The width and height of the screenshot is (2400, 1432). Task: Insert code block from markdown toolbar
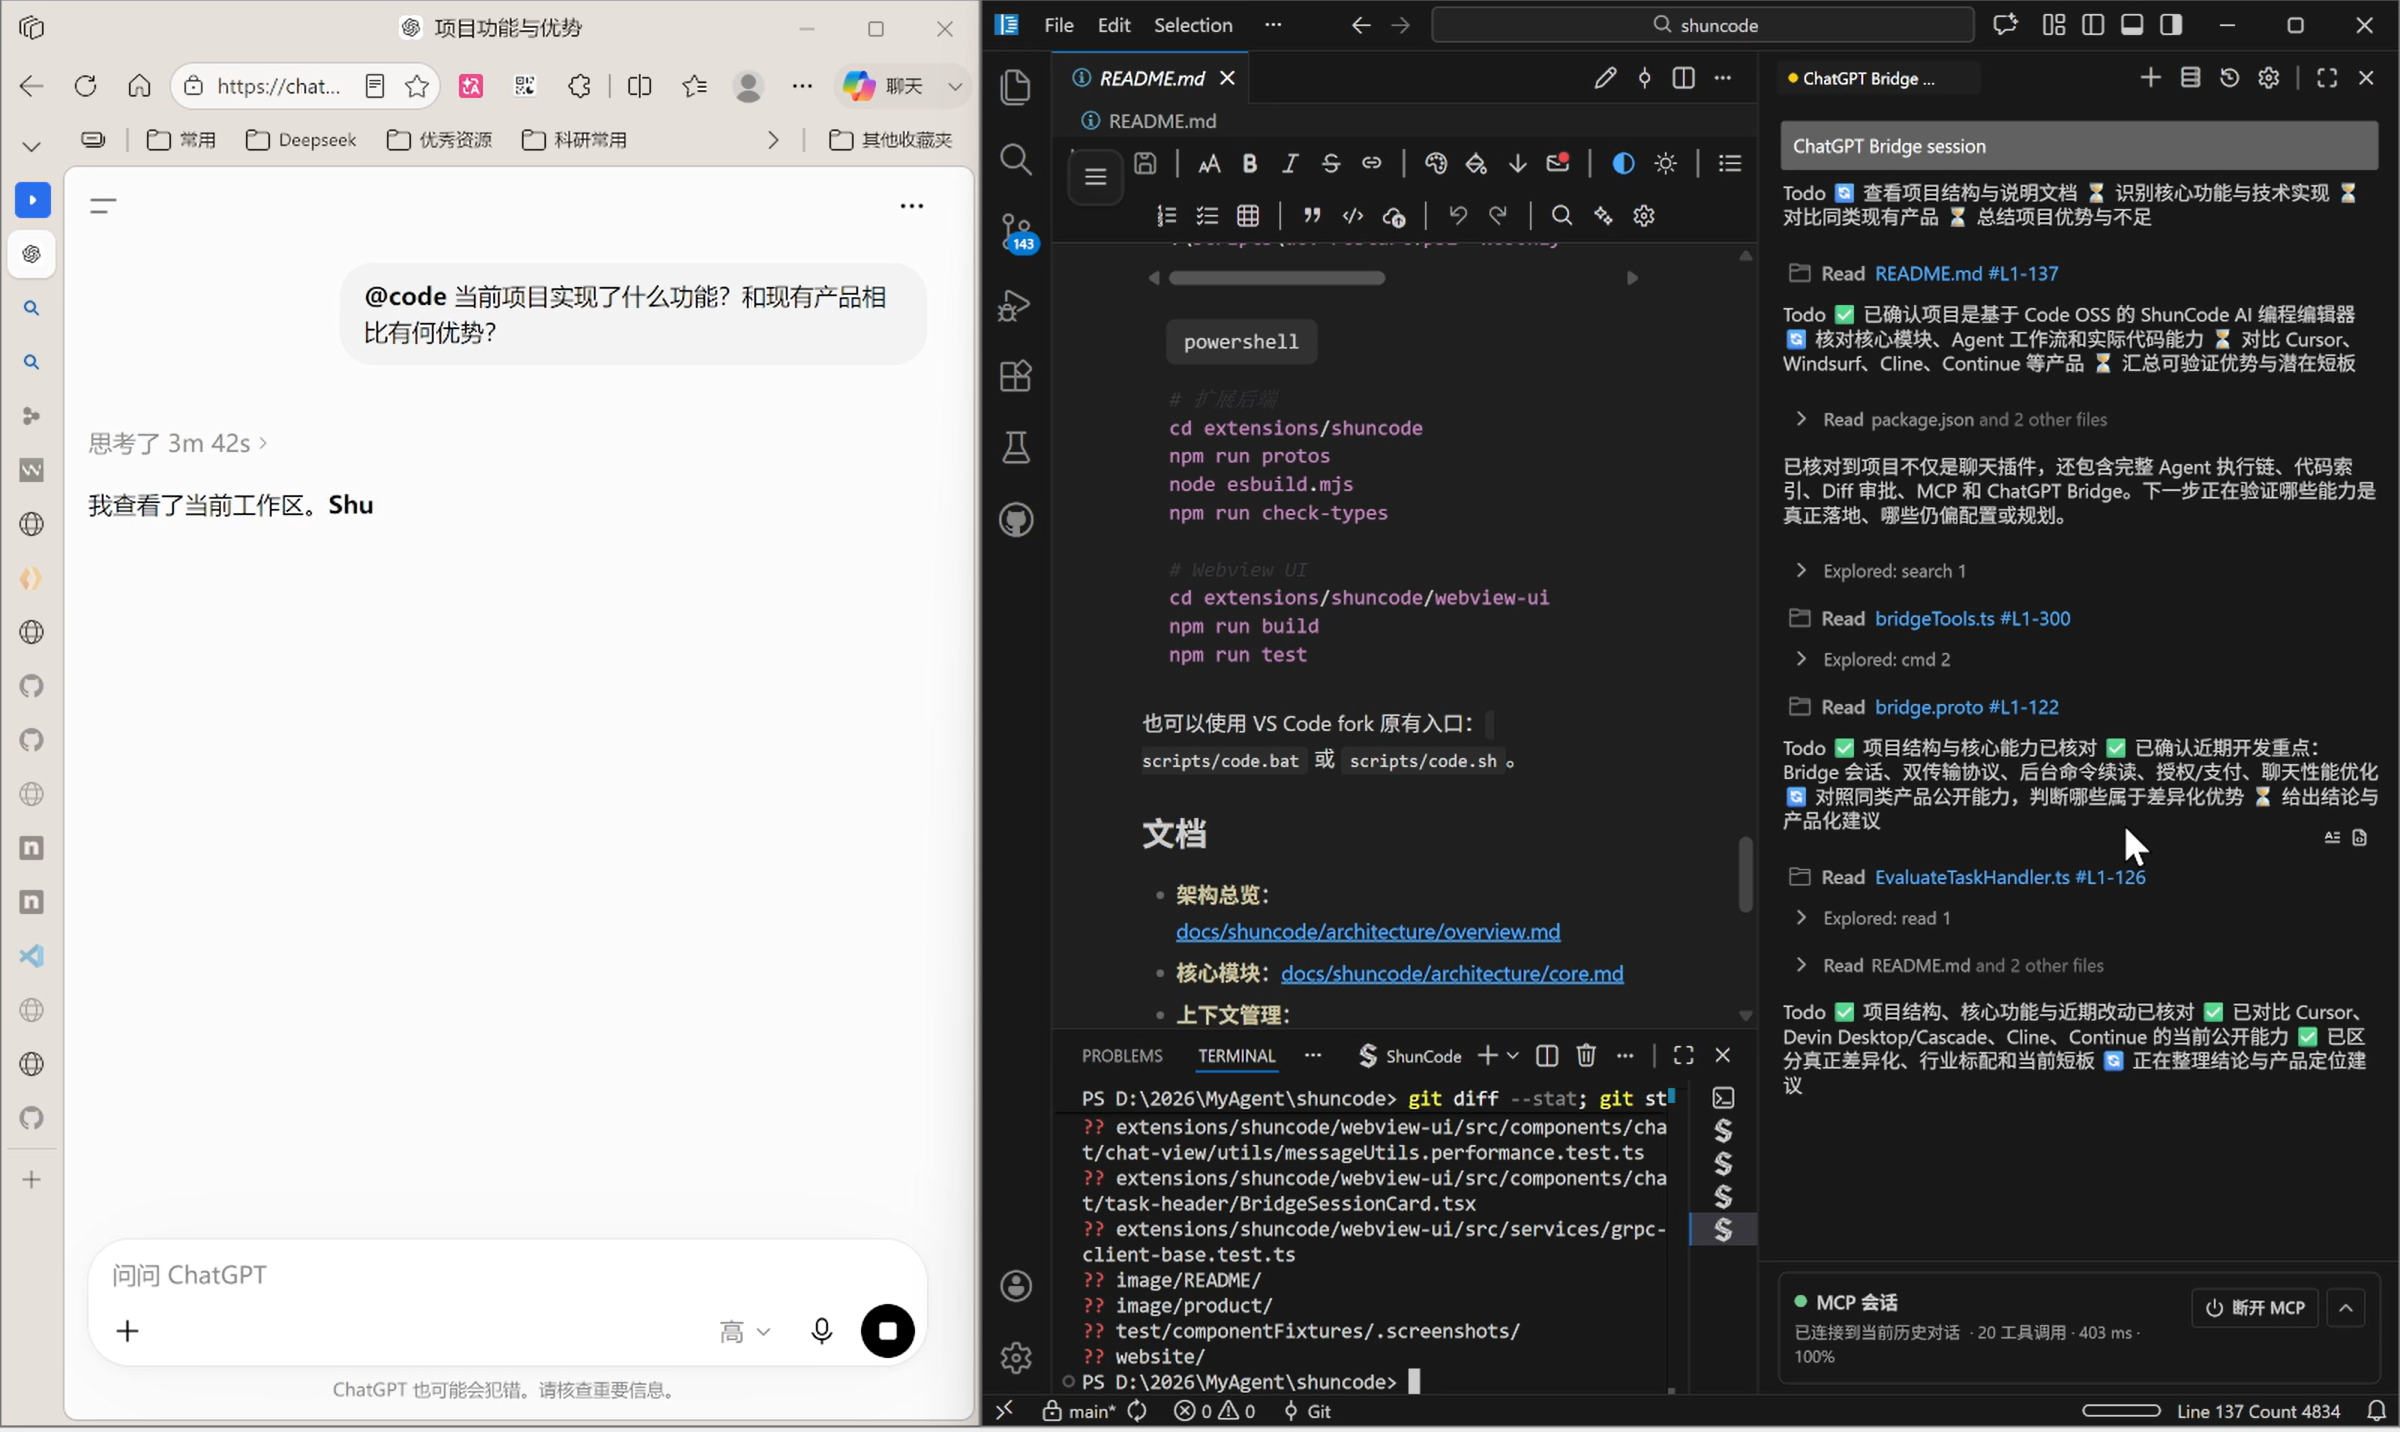[1353, 216]
